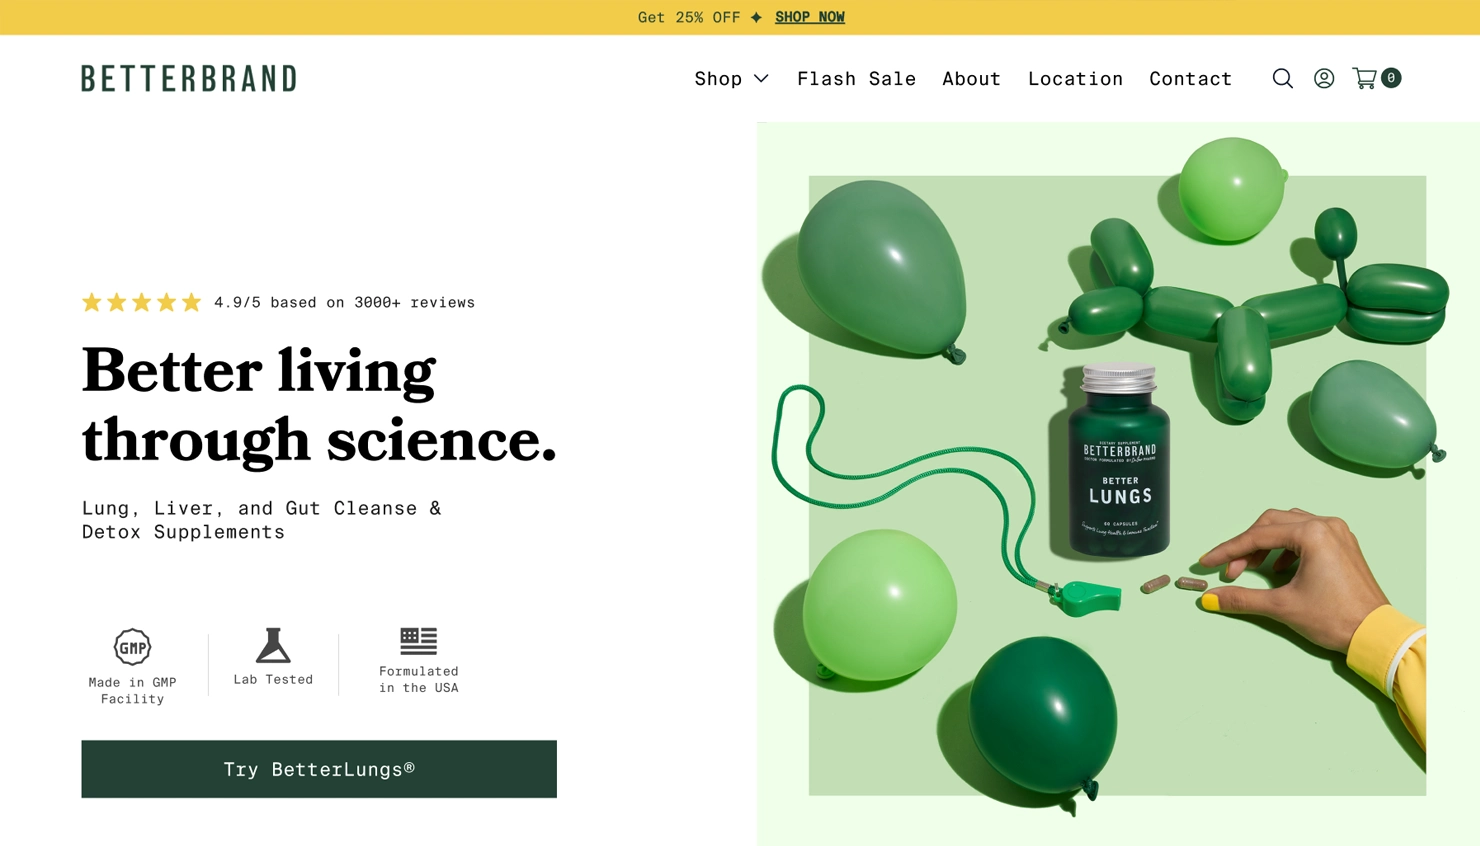Open the search magnifier icon

click(x=1282, y=78)
